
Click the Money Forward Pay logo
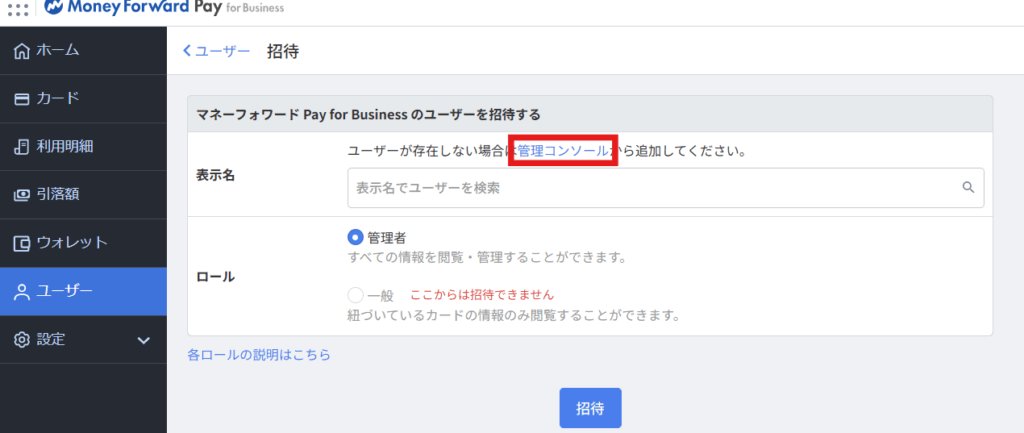164,8
